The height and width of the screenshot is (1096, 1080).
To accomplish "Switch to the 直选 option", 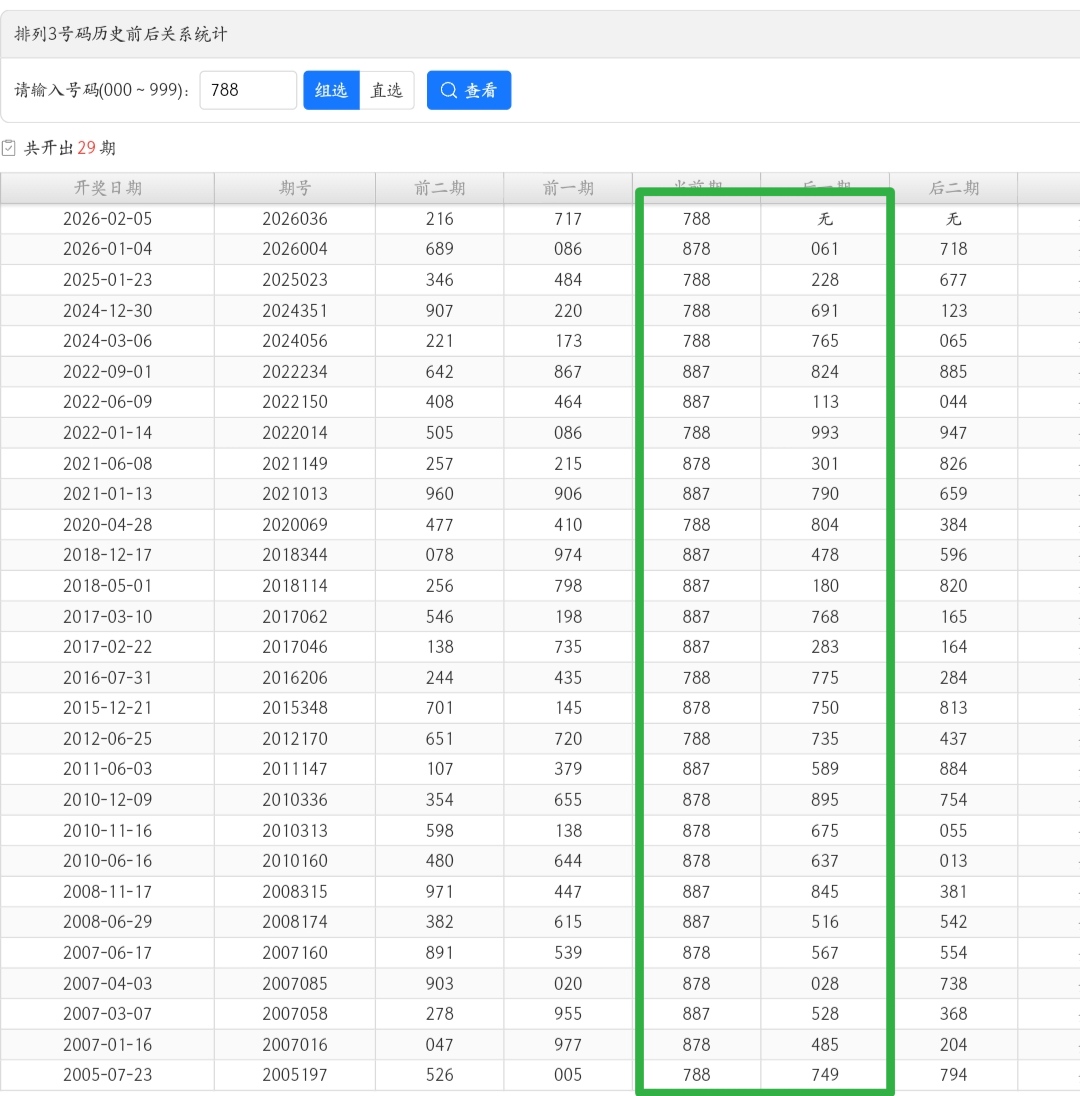I will (387, 90).
